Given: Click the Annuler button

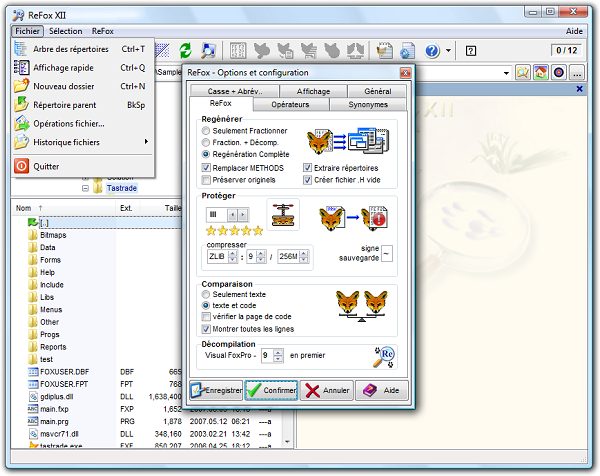Looking at the screenshot, I should 327,390.
